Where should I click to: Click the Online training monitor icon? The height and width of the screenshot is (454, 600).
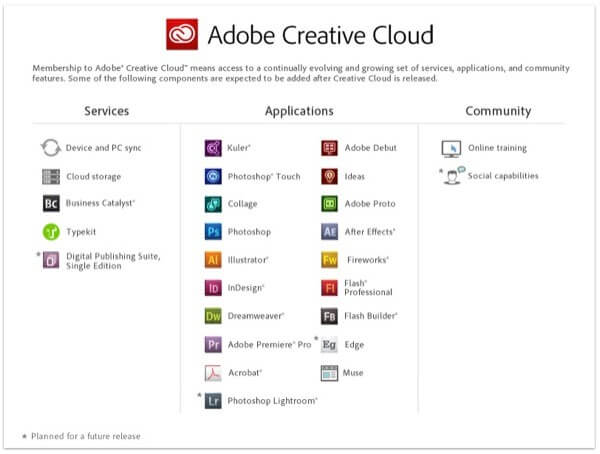[451, 149]
